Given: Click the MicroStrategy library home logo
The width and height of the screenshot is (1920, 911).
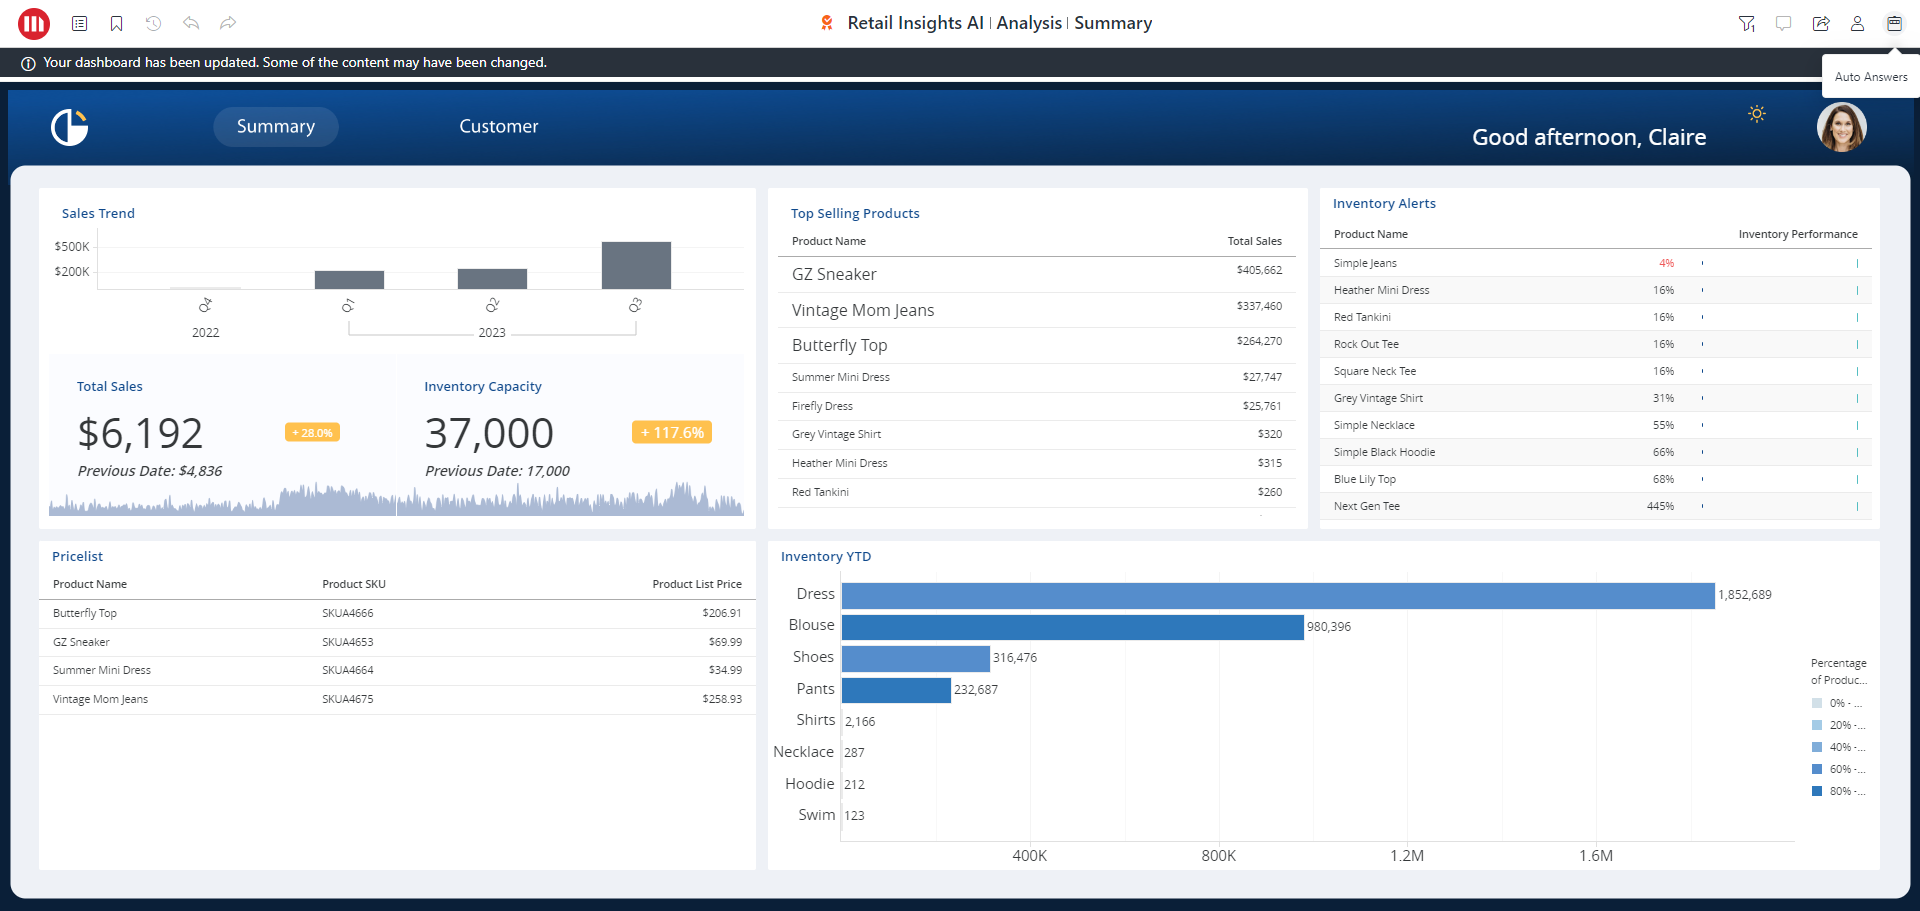Looking at the screenshot, I should [x=34, y=23].
